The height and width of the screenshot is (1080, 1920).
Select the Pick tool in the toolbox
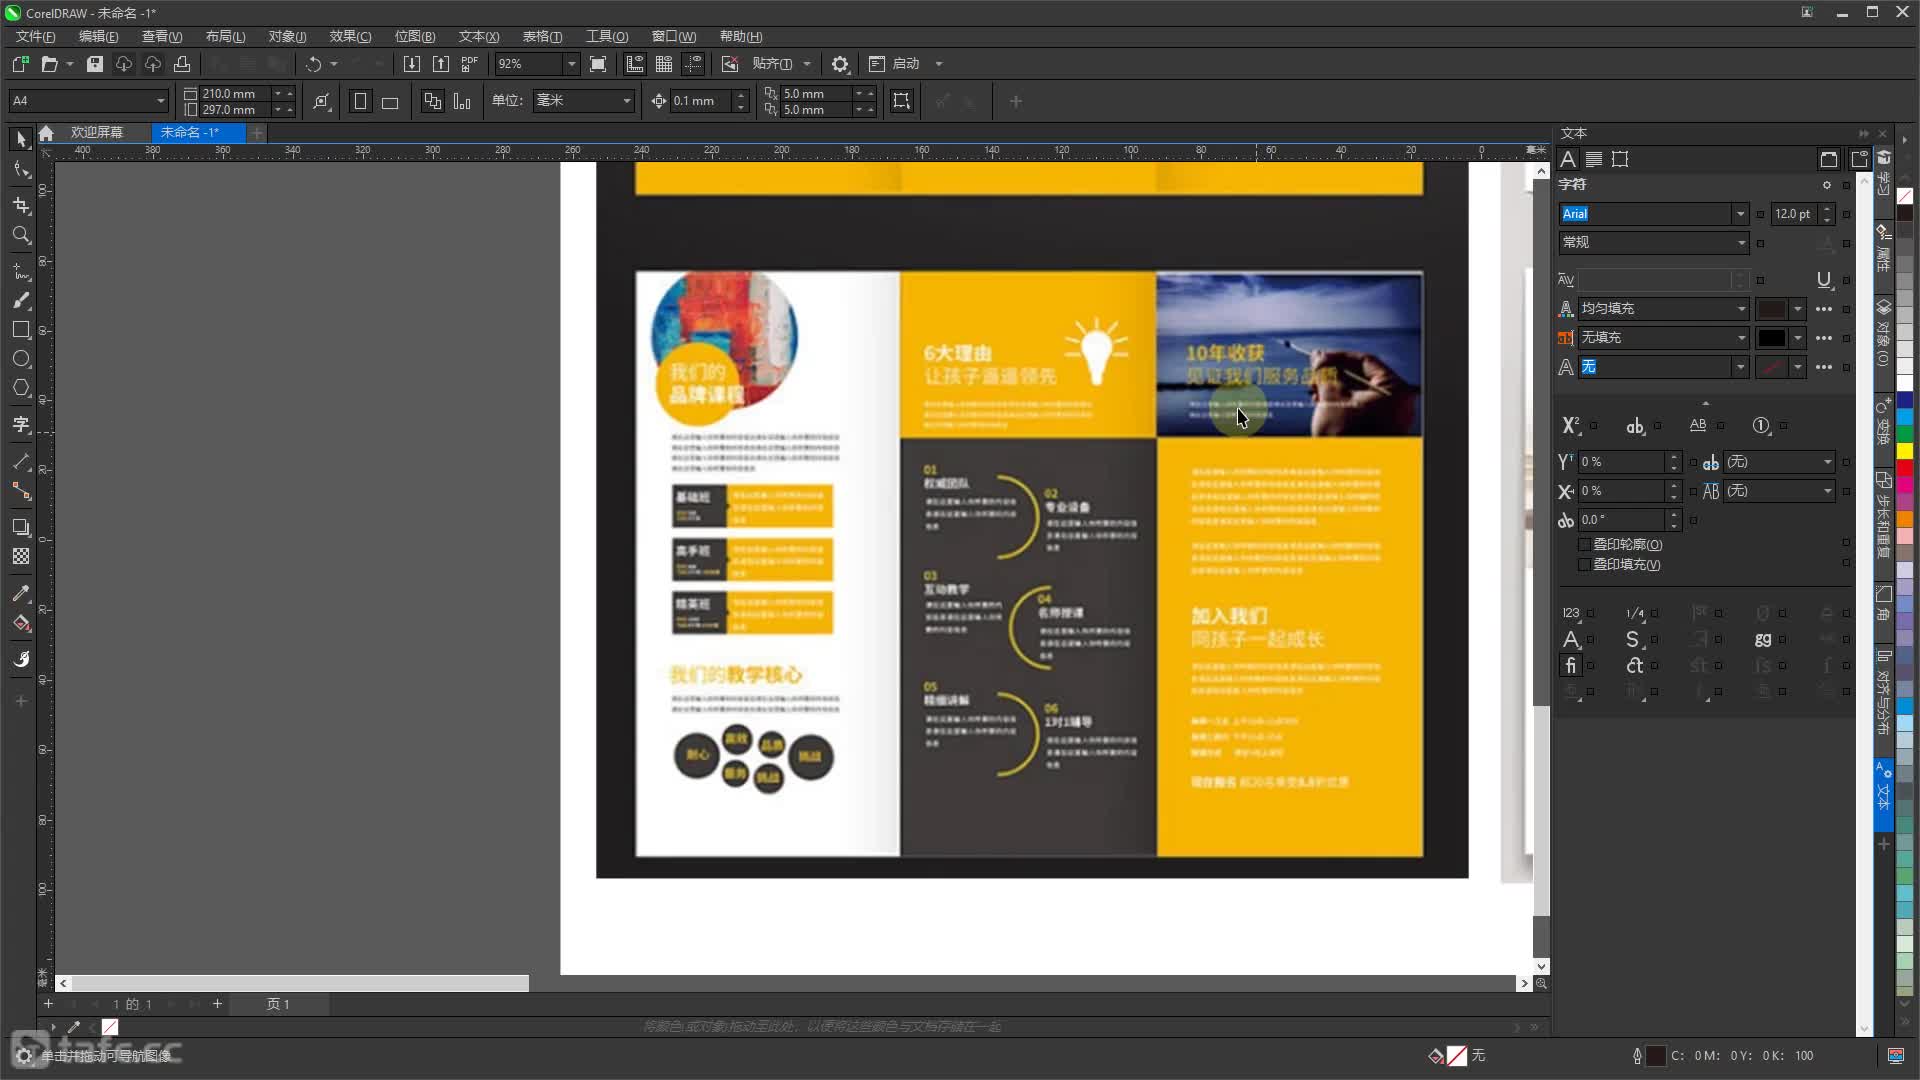[21, 139]
